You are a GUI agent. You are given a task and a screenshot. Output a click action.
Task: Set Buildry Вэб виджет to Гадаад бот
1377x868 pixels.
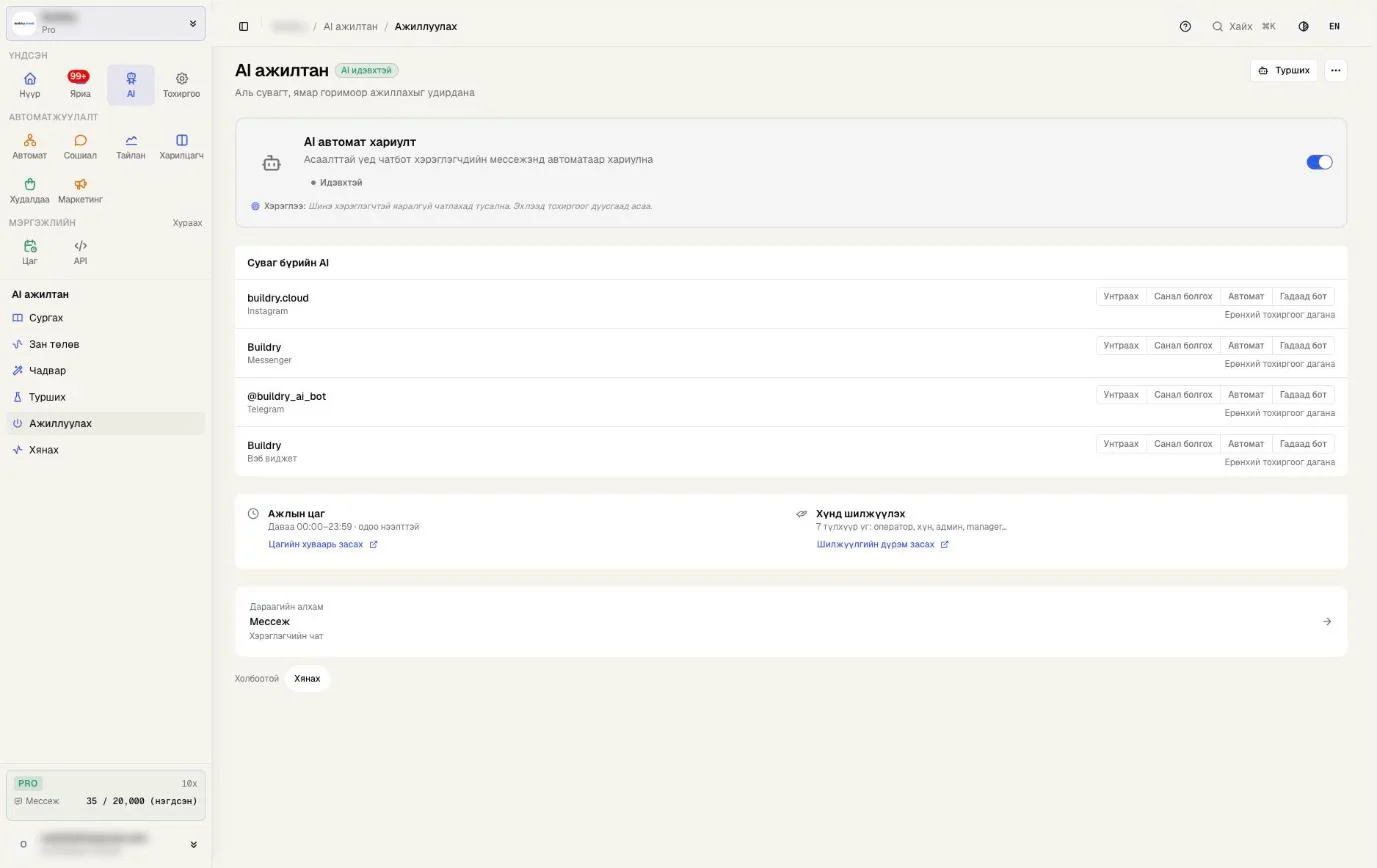click(x=1303, y=443)
